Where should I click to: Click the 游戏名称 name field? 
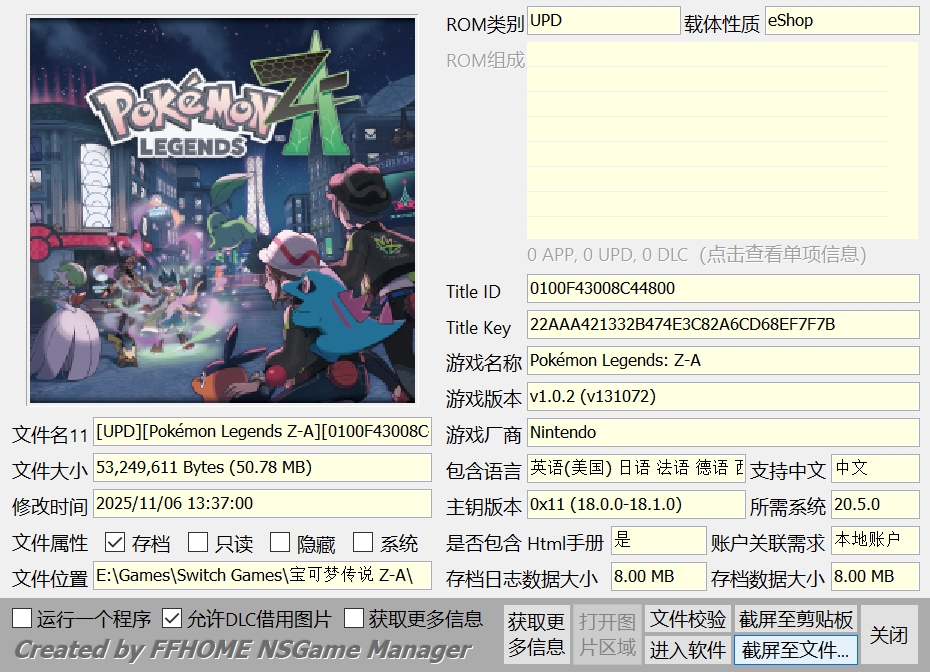(x=720, y=360)
